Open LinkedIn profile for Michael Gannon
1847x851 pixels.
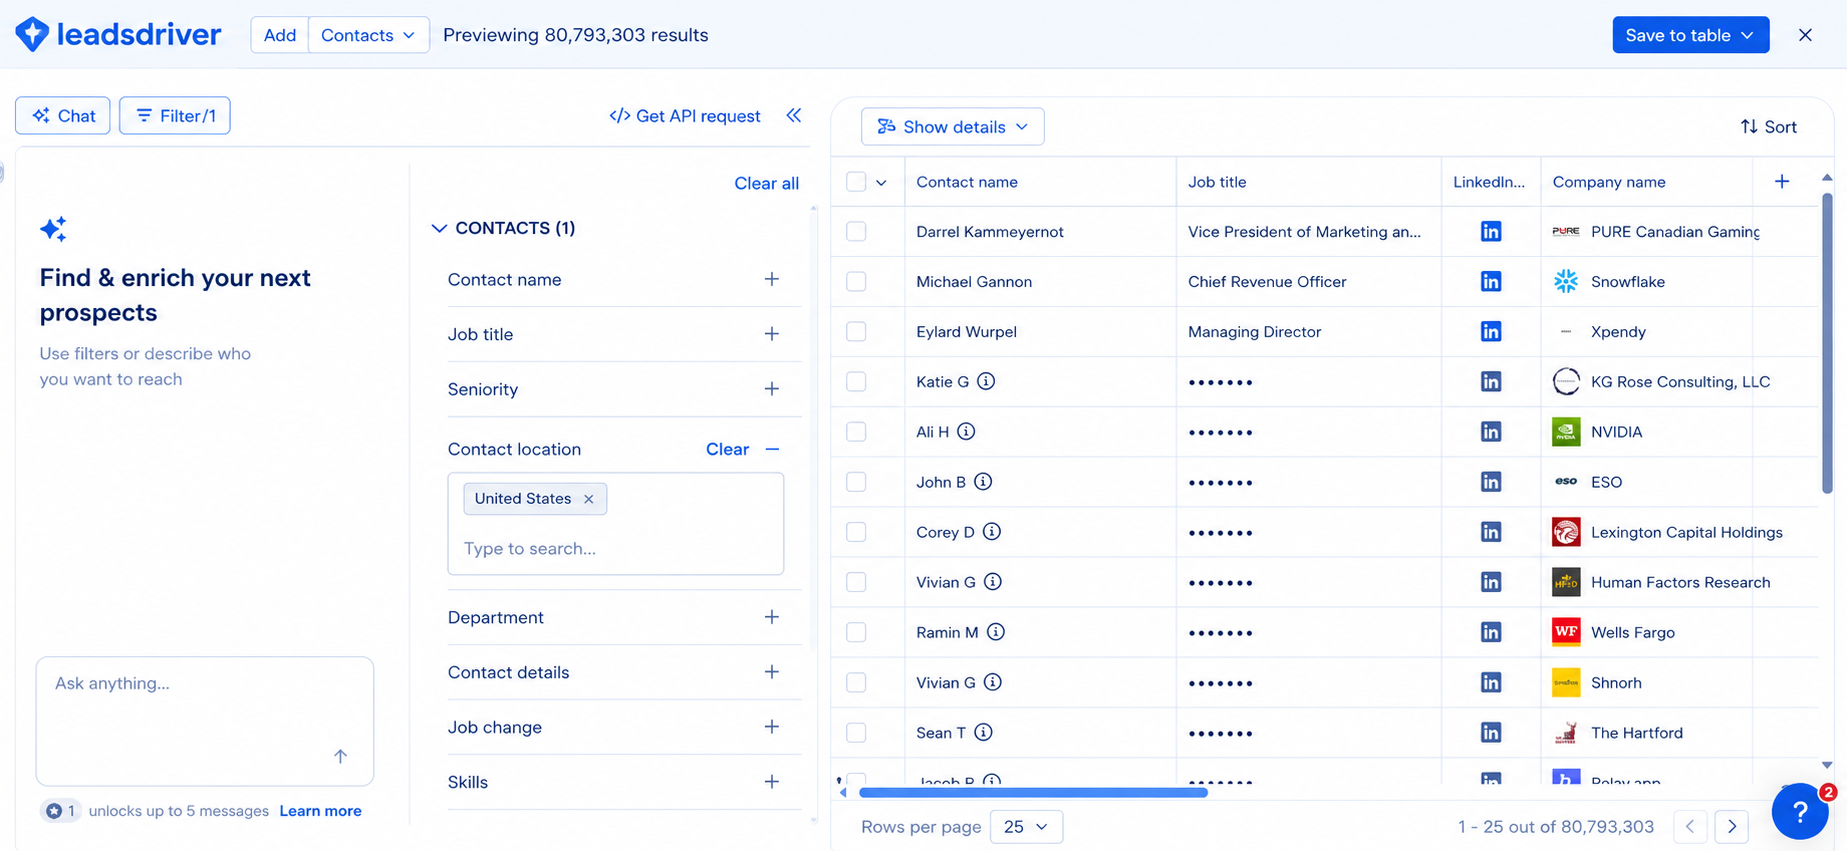(x=1490, y=282)
